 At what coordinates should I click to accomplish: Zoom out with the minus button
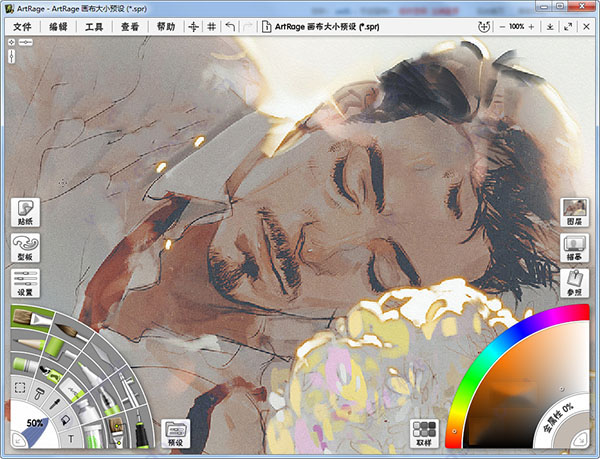pyautogui.click(x=502, y=27)
